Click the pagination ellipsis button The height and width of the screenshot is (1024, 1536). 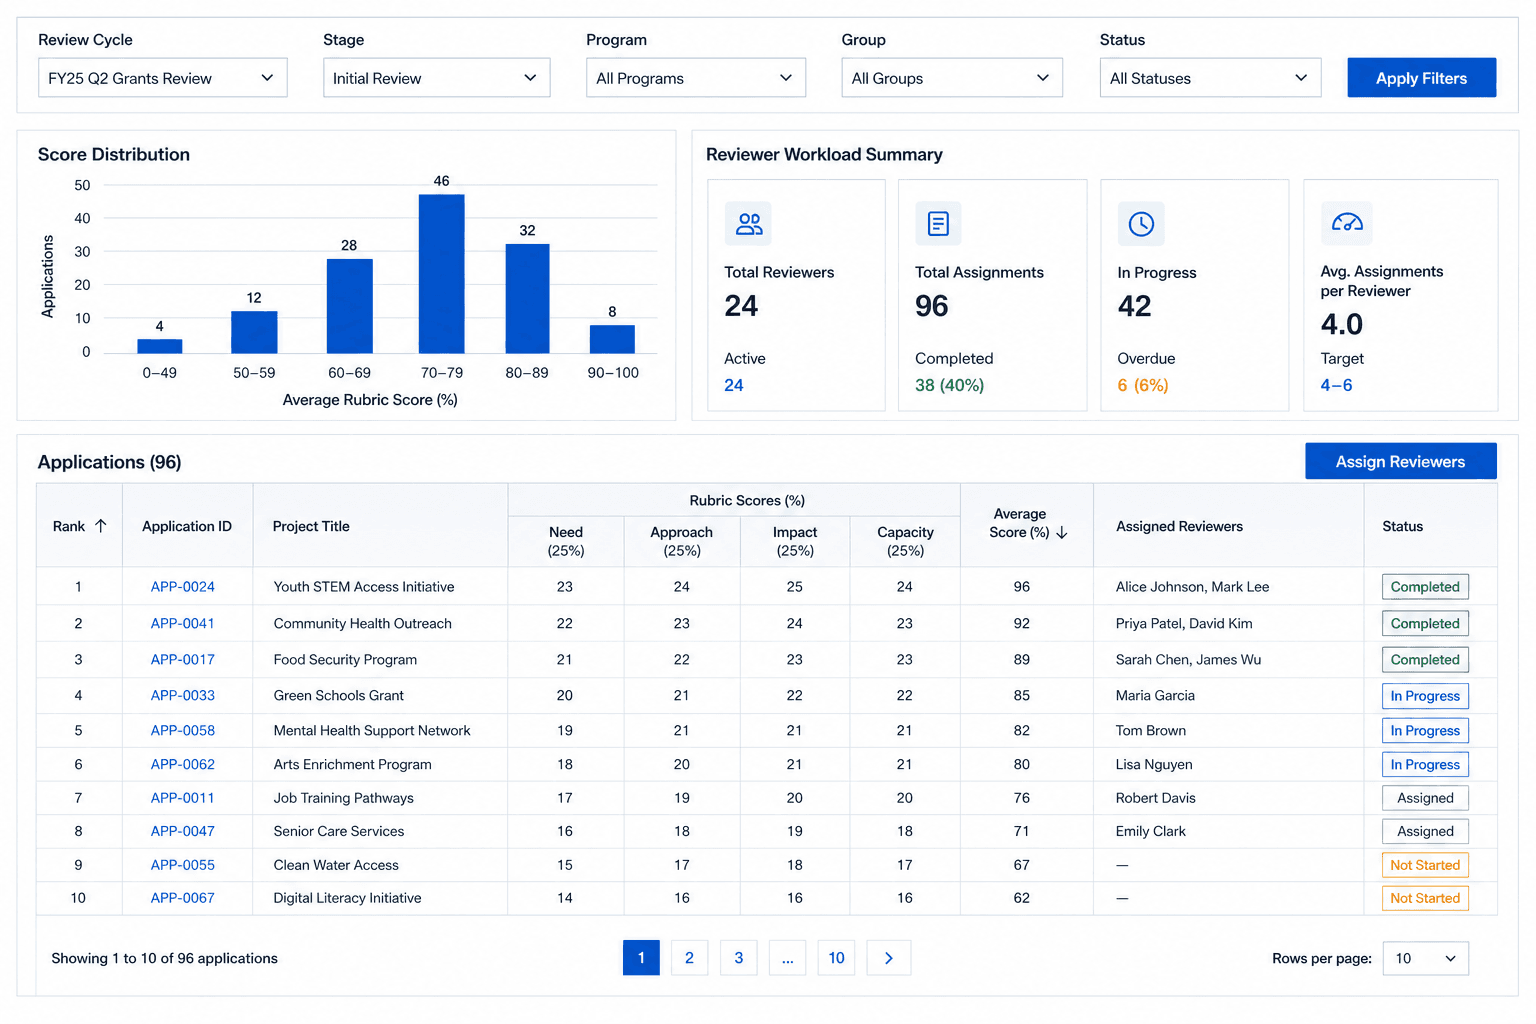tap(788, 958)
